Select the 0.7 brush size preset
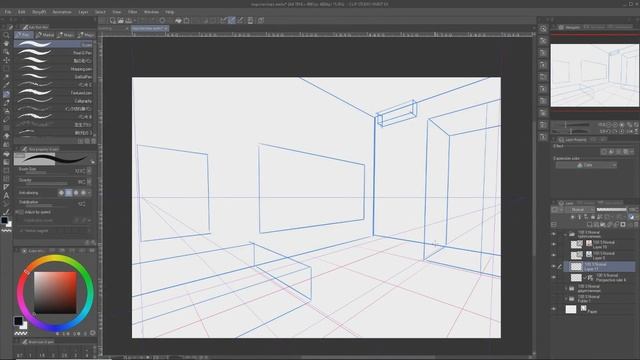Viewport: 640px width, 360px height. pyautogui.click(x=20, y=355)
